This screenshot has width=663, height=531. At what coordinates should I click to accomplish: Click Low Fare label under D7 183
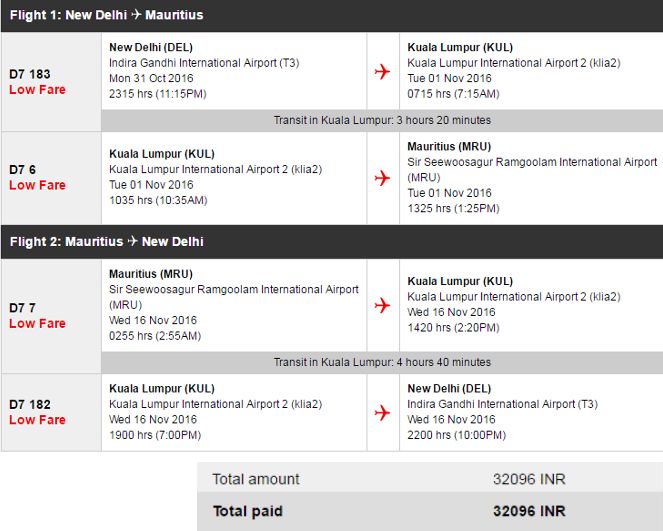click(x=37, y=90)
